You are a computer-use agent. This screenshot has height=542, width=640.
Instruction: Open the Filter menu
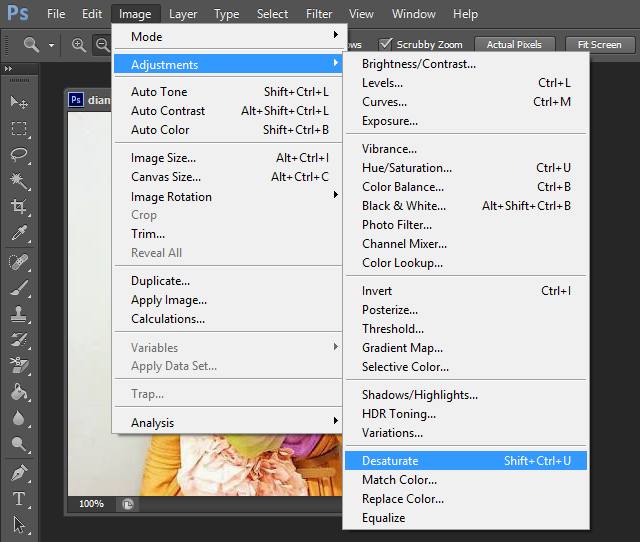(319, 14)
